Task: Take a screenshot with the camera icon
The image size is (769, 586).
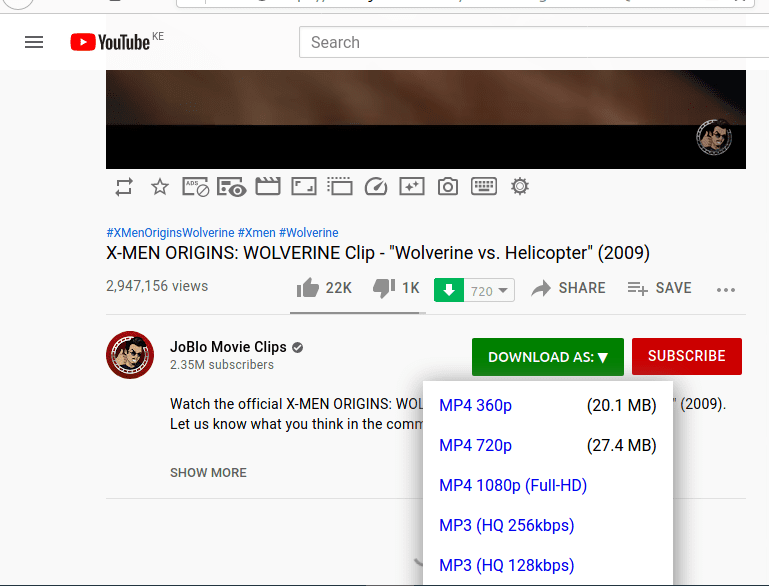Action: click(x=448, y=186)
